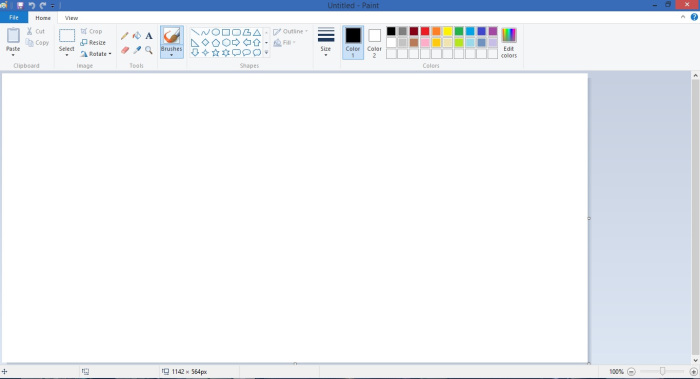The width and height of the screenshot is (700, 379).
Task: Pick the purple color swatch
Action: (x=493, y=31)
